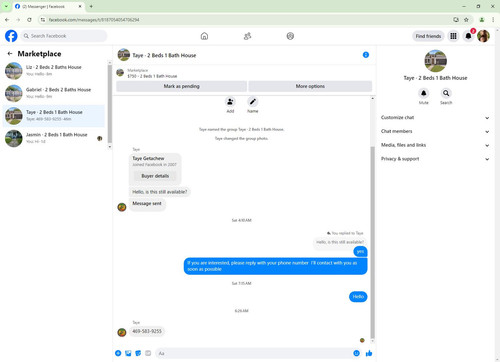The image size is (500, 362).
Task: Click the blue Hello message bubble
Action: click(x=358, y=296)
